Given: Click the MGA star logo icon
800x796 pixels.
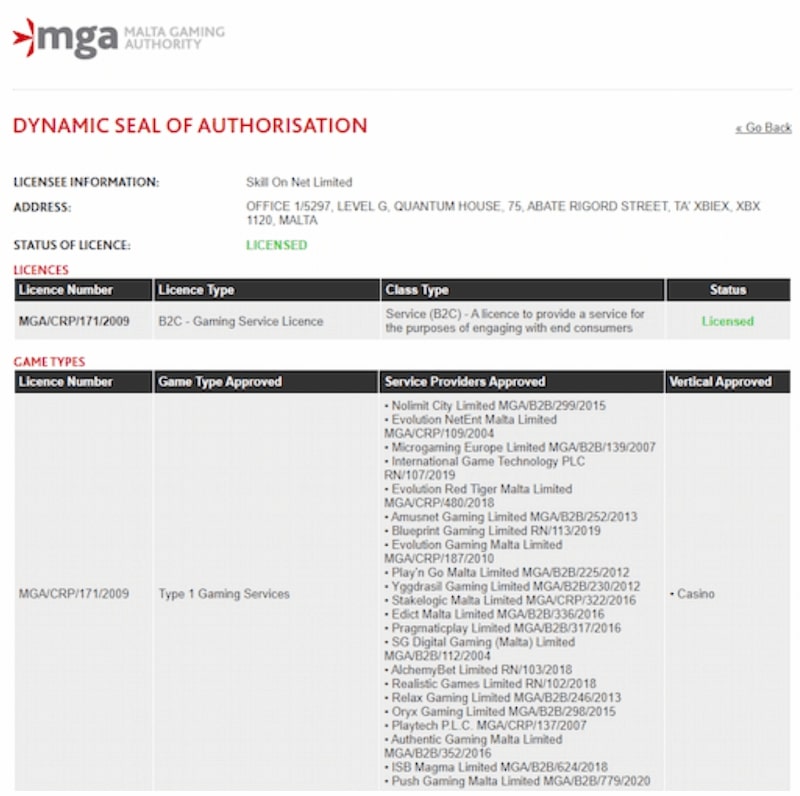Looking at the screenshot, I should pos(24,37).
